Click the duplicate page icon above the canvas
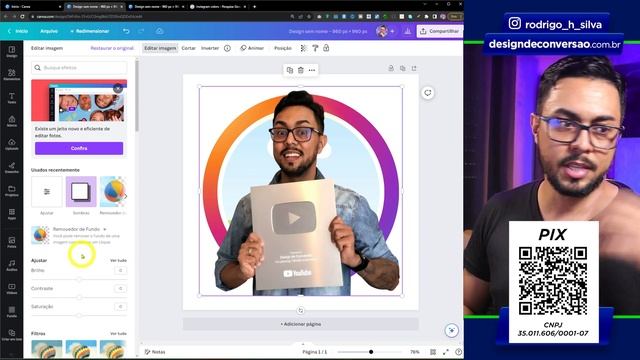This screenshot has height=360, width=640. [x=402, y=68]
